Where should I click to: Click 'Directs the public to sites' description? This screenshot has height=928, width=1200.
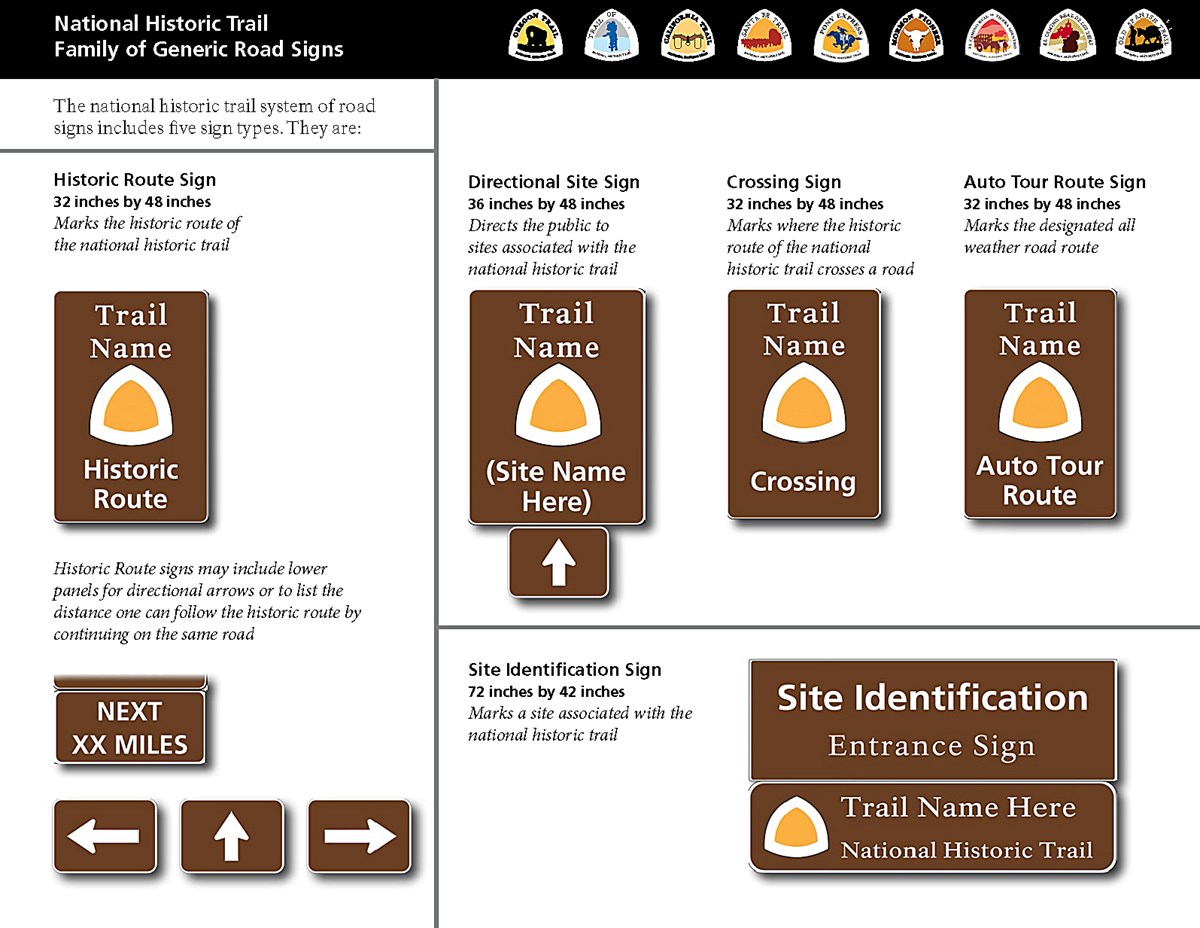552,247
